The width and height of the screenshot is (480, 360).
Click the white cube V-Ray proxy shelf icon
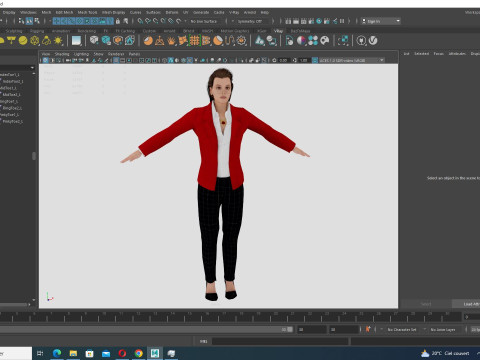(x=94, y=41)
